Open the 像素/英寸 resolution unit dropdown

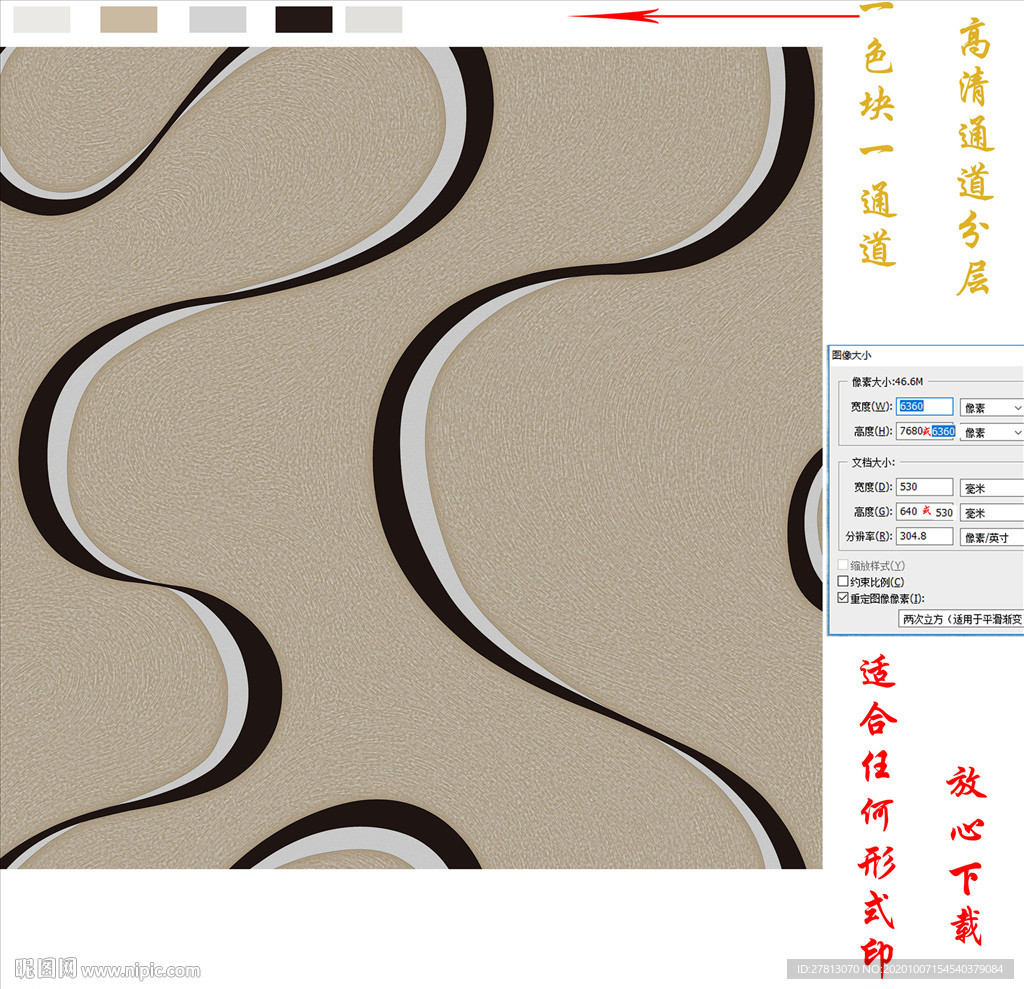pyautogui.click(x=991, y=538)
